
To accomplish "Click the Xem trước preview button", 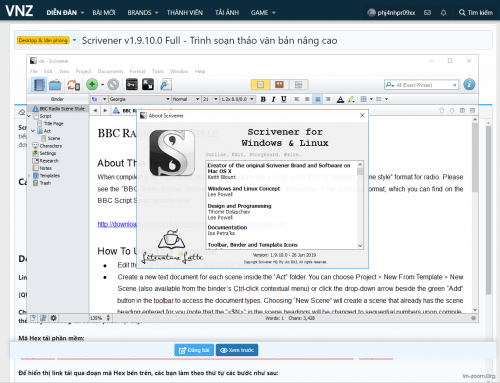I will pos(237,350).
